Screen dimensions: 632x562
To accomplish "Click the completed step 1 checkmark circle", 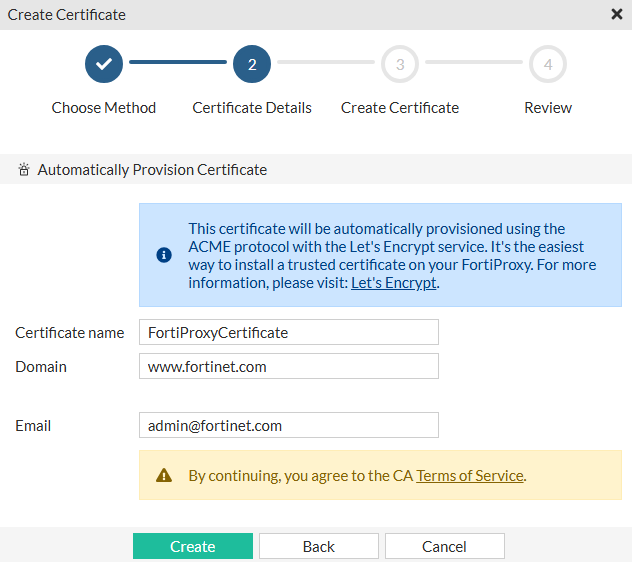I will click(x=104, y=64).
